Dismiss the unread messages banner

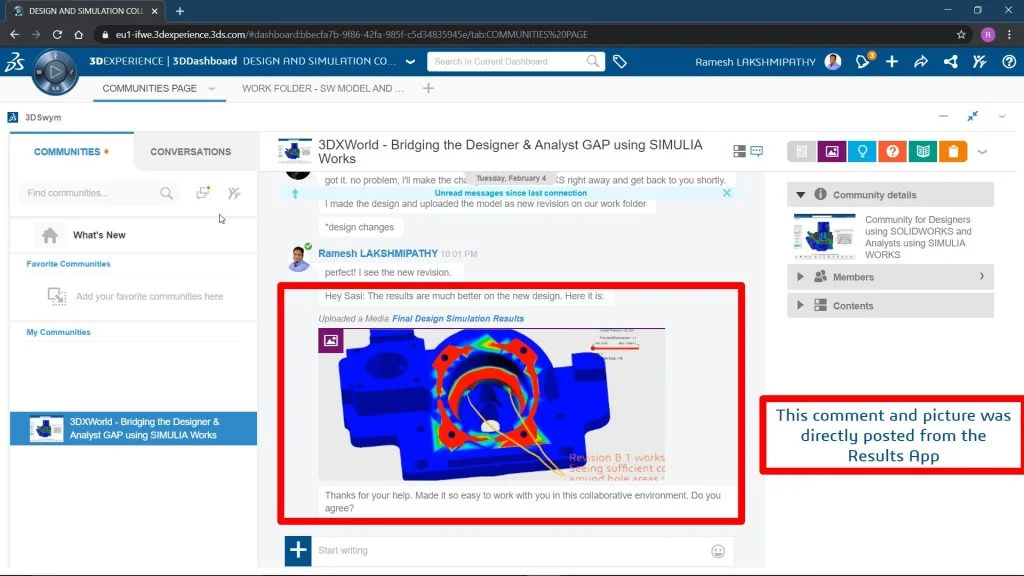[727, 193]
